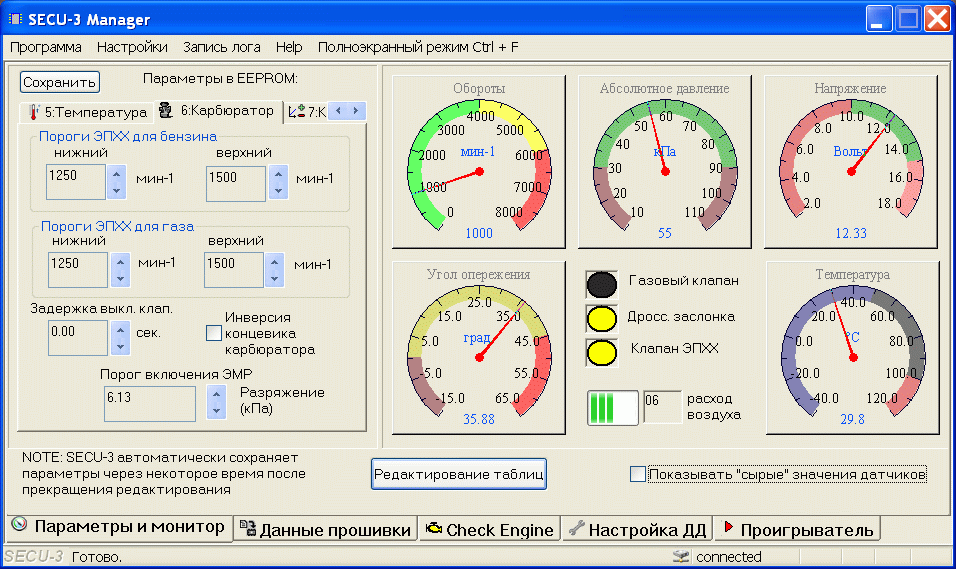Switch to the Данные прошивки tab
This screenshot has width=956, height=569.
pyautogui.click(x=325, y=529)
